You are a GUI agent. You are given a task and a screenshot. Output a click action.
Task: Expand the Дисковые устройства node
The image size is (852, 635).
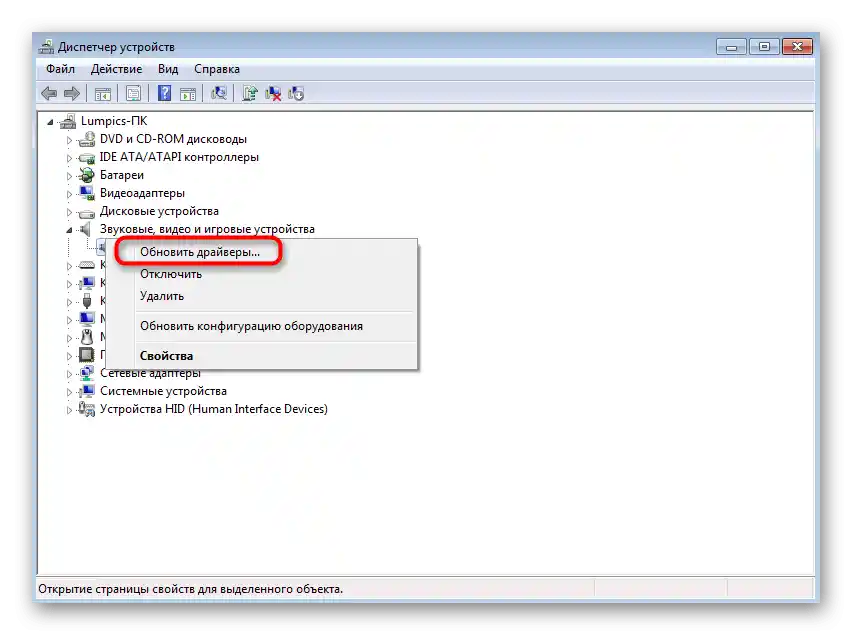pyautogui.click(x=69, y=212)
